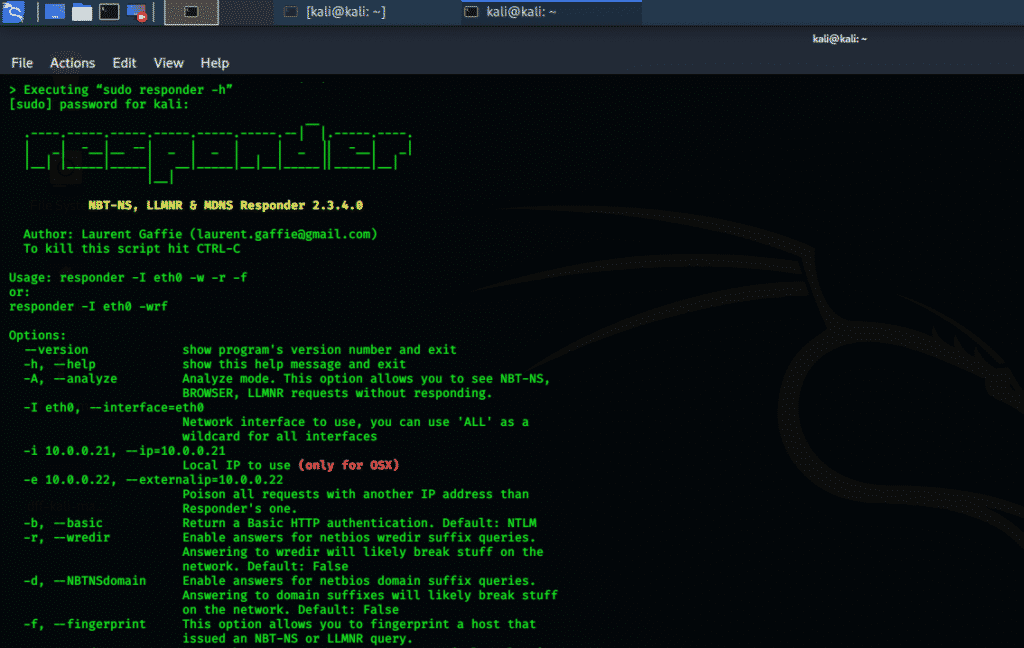Click the screen recorder icon with red dot
Image resolution: width=1024 pixels, height=648 pixels.
(x=136, y=12)
